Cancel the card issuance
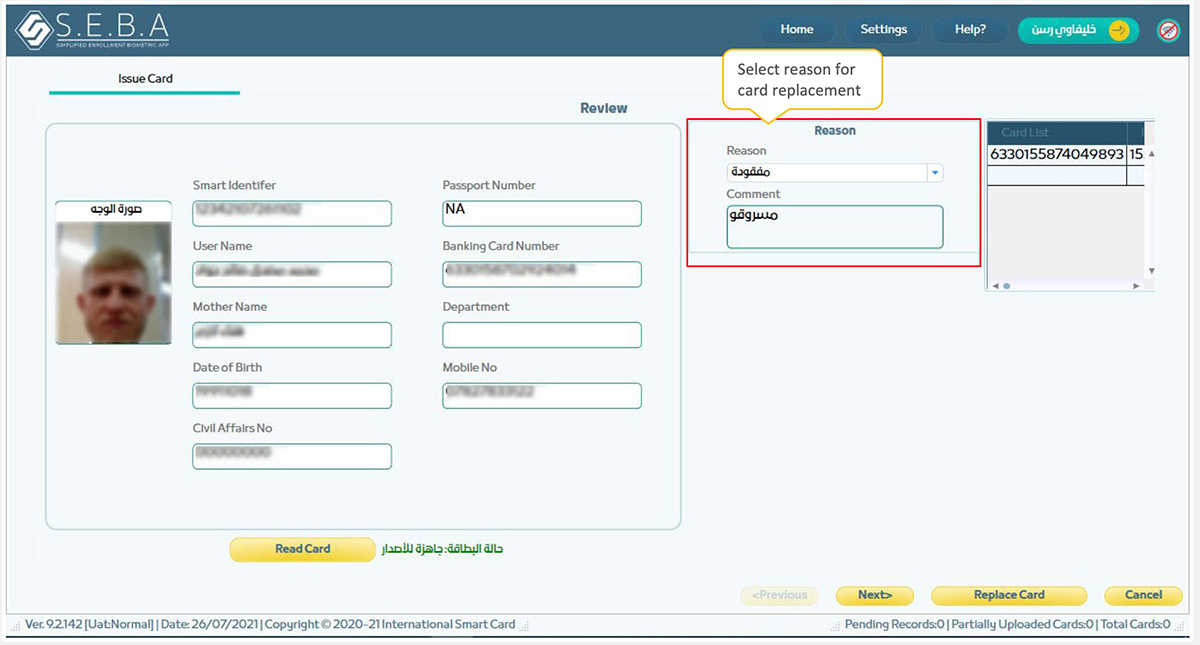The image size is (1200, 645). [x=1143, y=595]
